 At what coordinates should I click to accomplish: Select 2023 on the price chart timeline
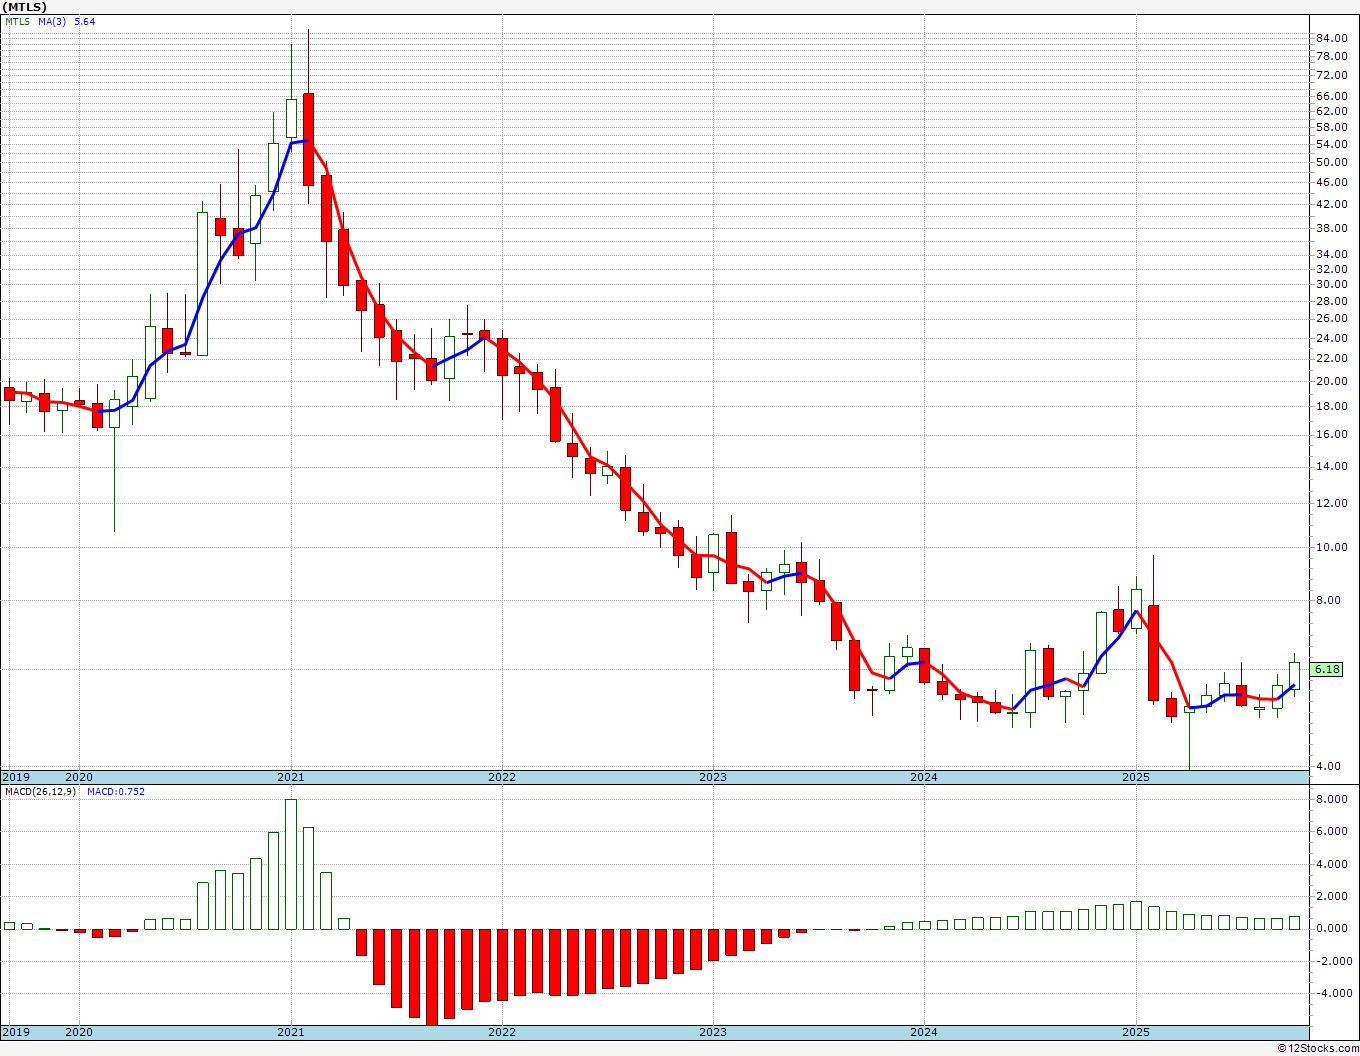(x=713, y=777)
